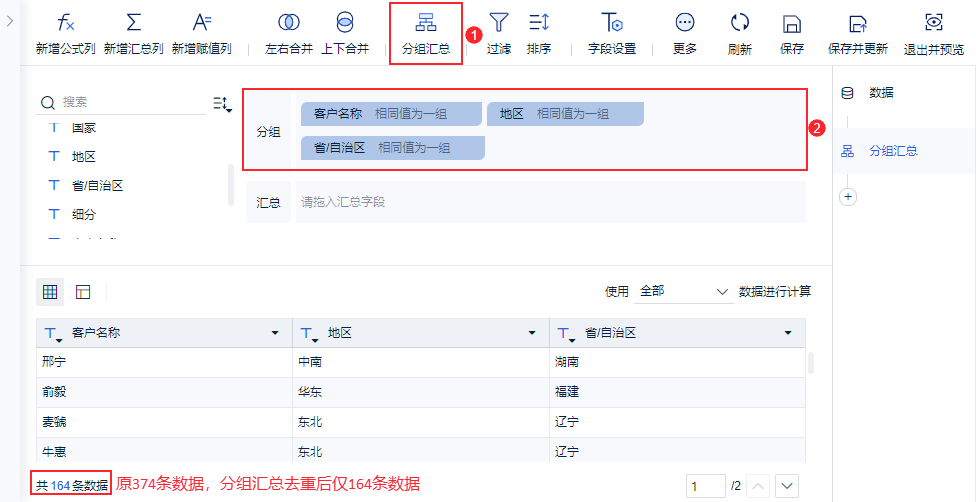
Task: Open the 全部 data range dropdown
Action: tap(683, 291)
